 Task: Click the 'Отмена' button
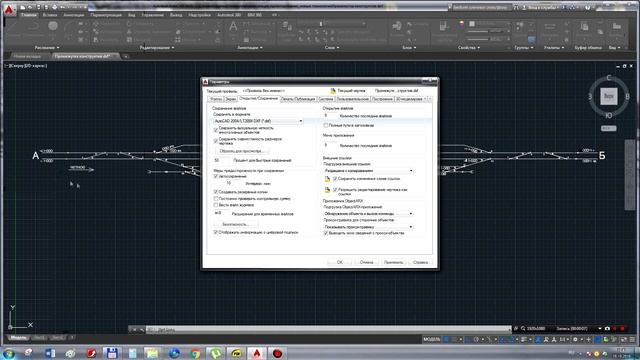tap(367, 262)
